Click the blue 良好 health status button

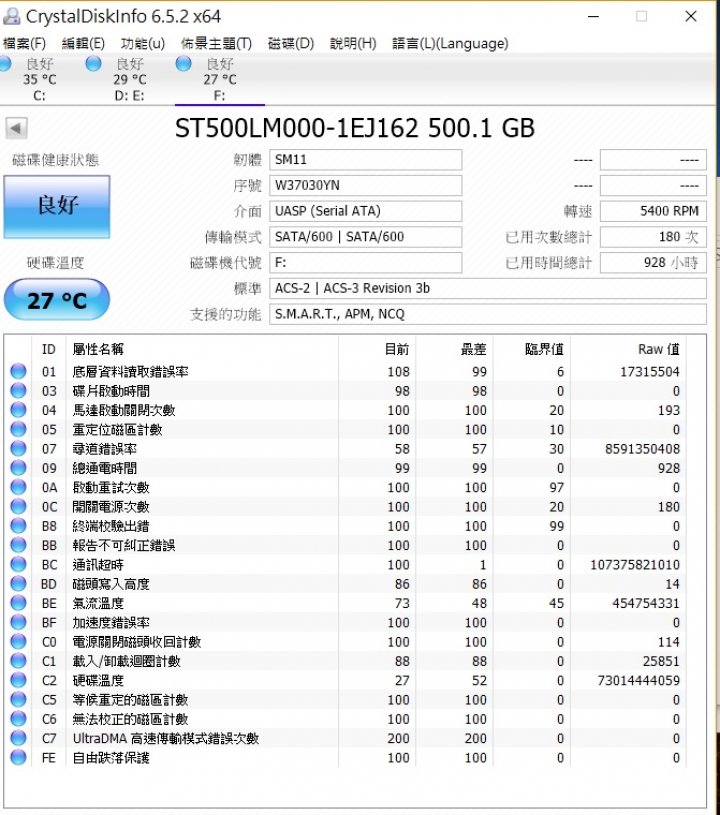click(57, 206)
